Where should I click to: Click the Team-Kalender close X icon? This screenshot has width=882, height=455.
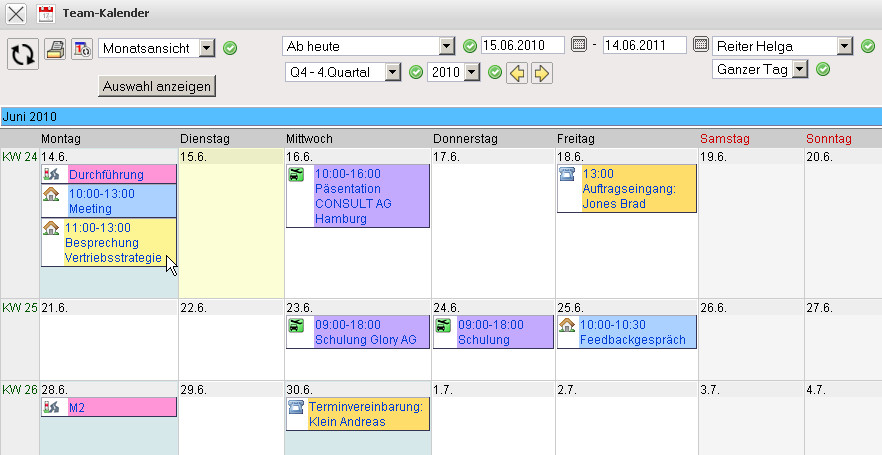[16, 14]
